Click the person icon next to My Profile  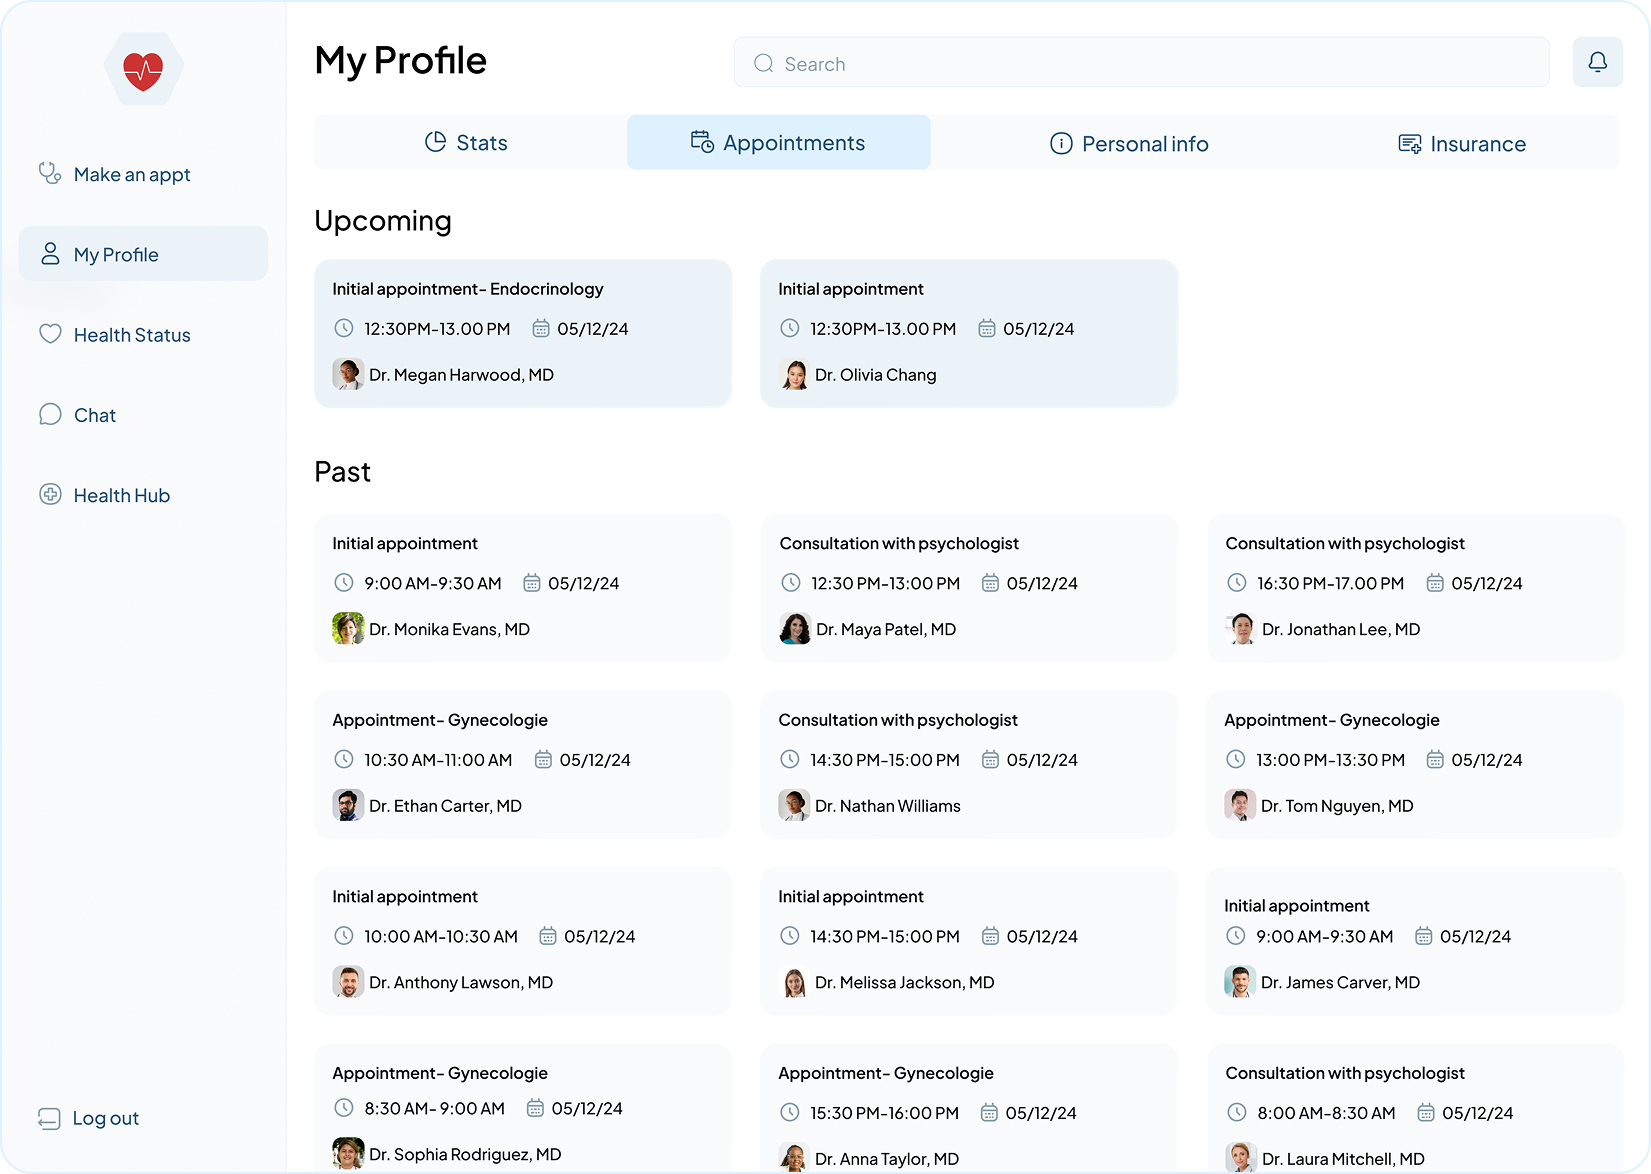click(49, 253)
